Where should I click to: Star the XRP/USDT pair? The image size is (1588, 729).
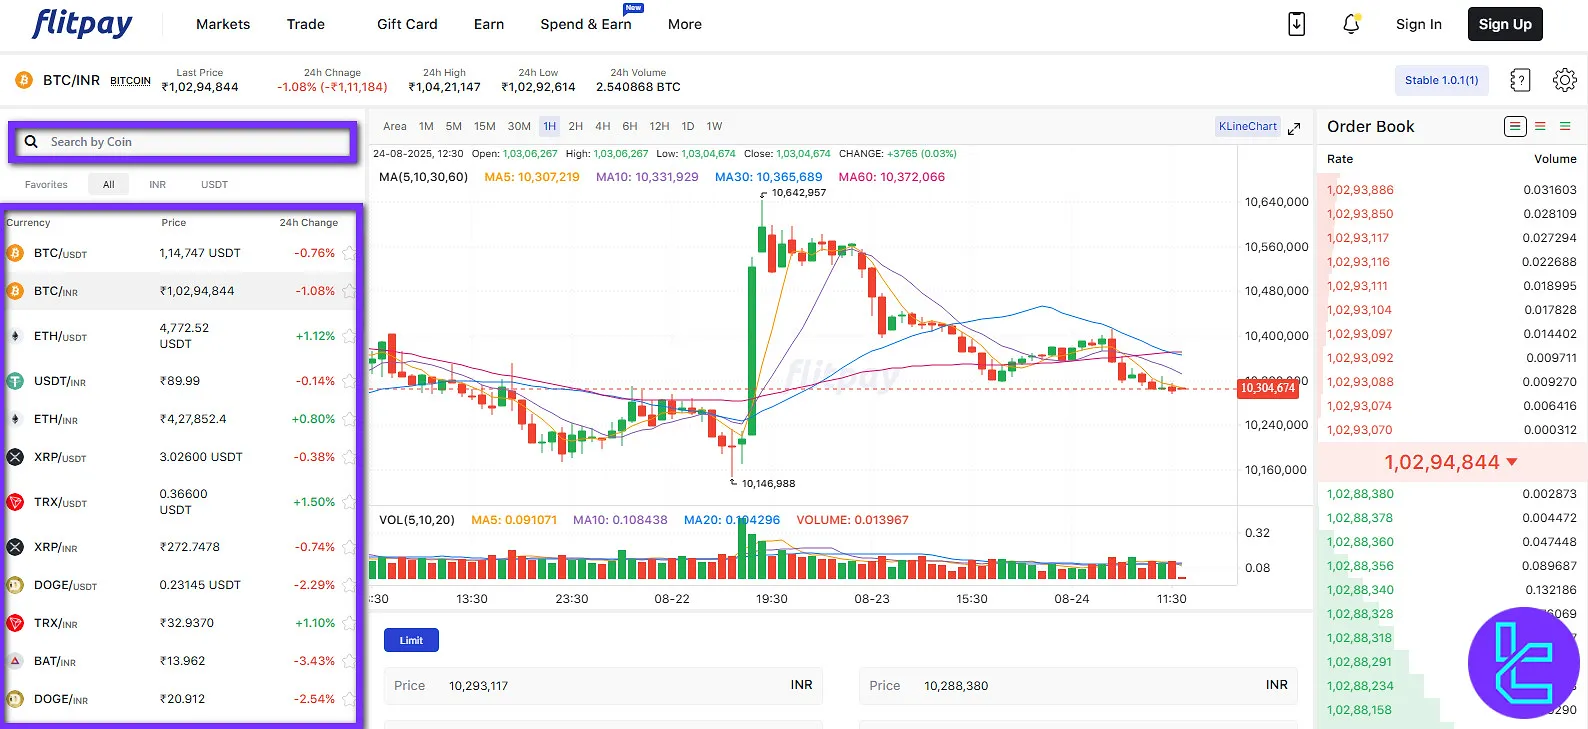[x=348, y=457]
